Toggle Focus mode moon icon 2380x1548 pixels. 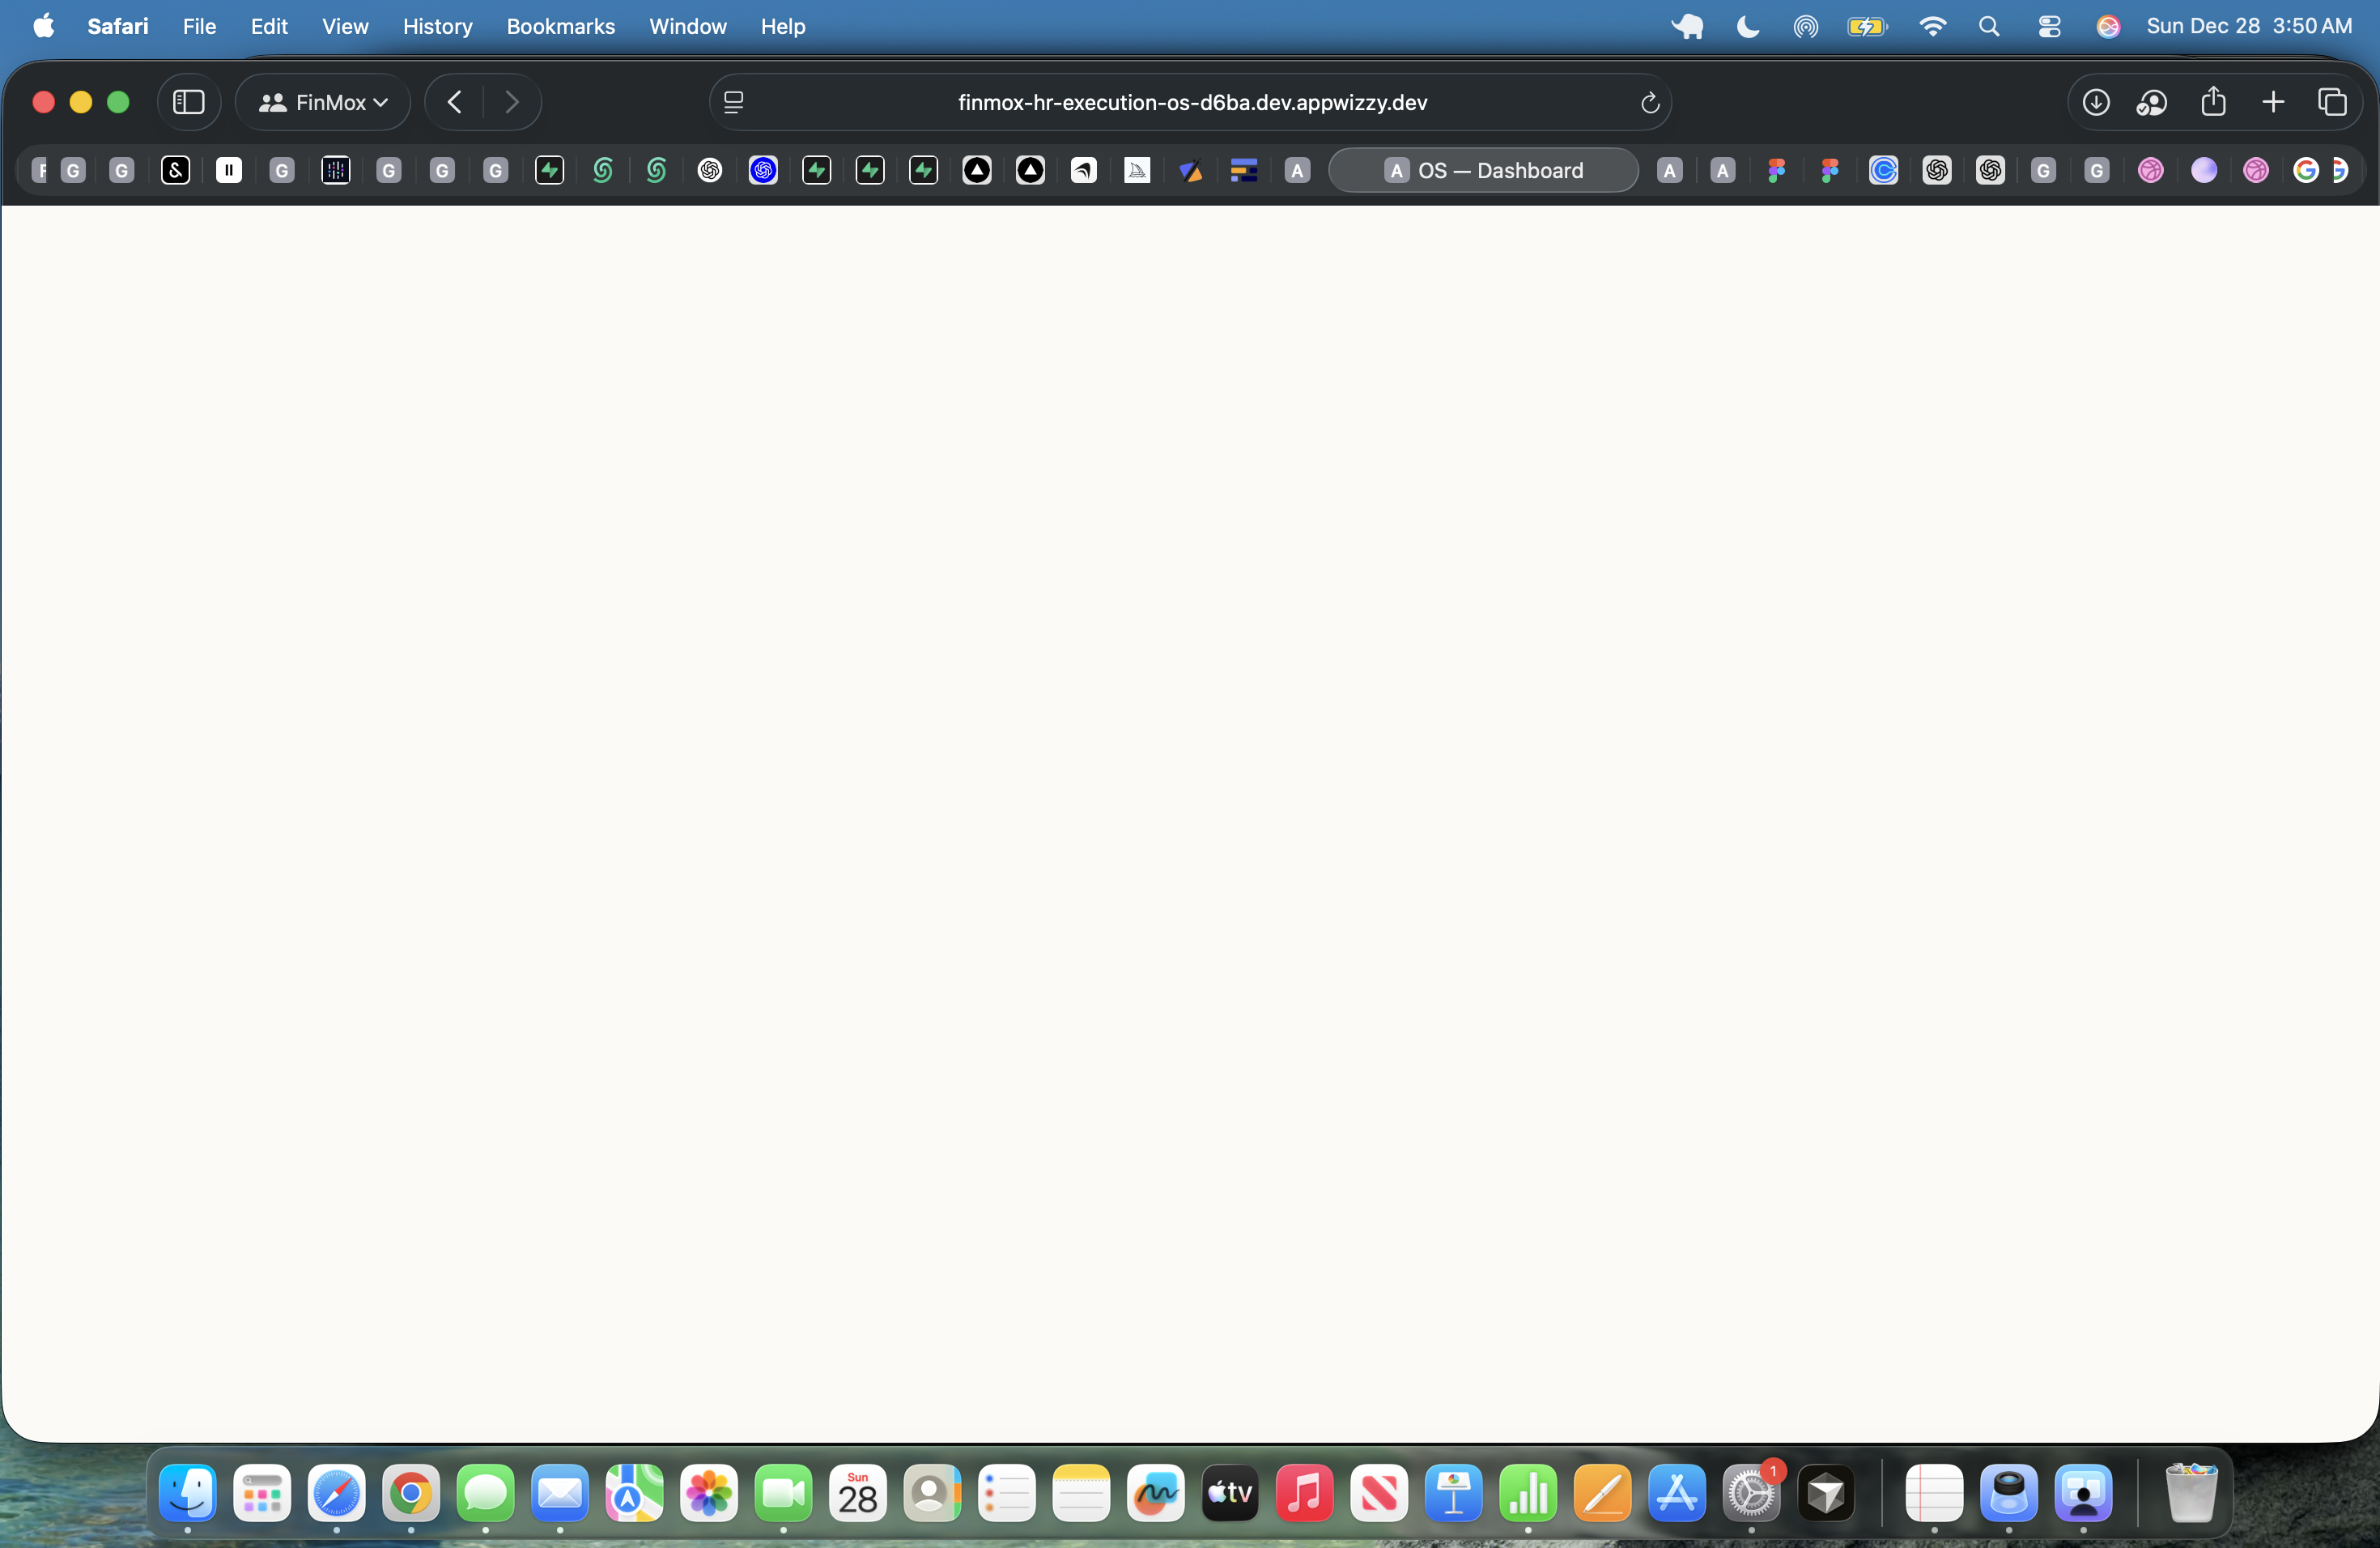1747,26
